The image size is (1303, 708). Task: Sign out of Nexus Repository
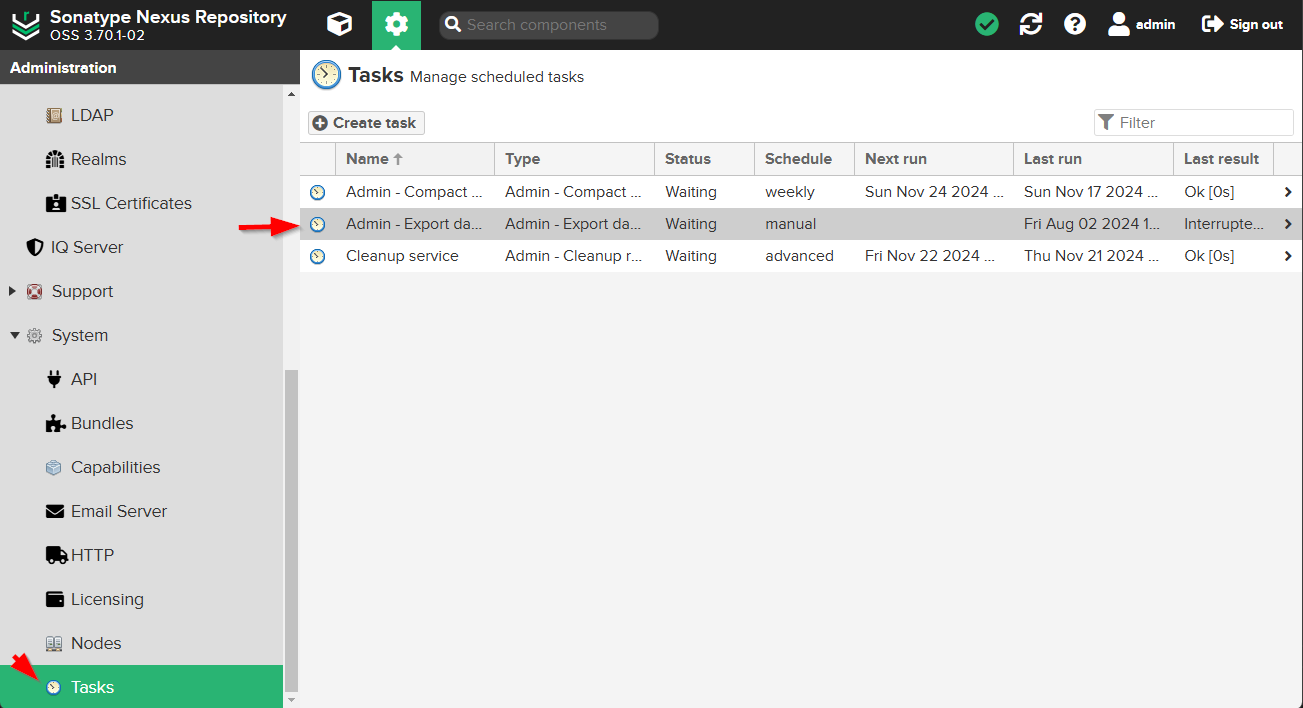1242,25
